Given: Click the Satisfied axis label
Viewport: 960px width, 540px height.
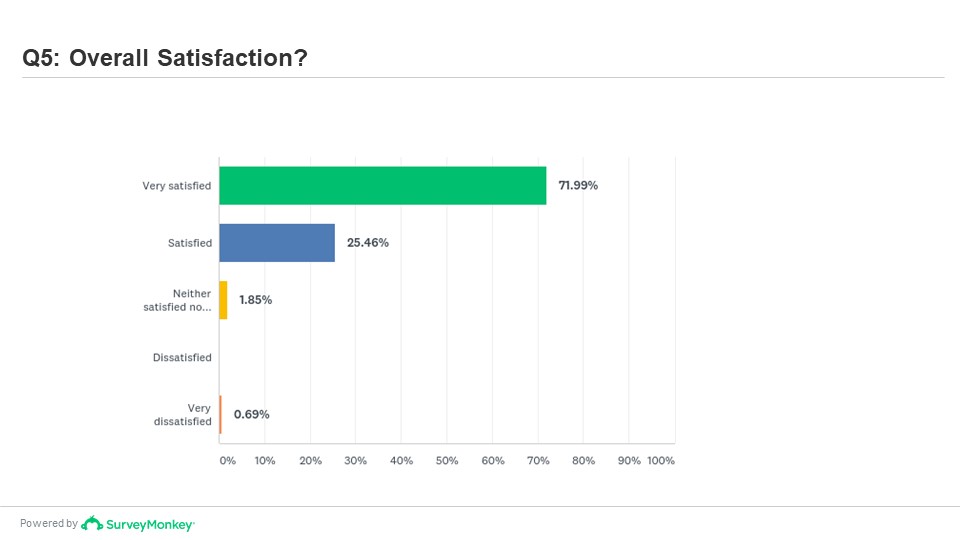Looking at the screenshot, I should 190,243.
